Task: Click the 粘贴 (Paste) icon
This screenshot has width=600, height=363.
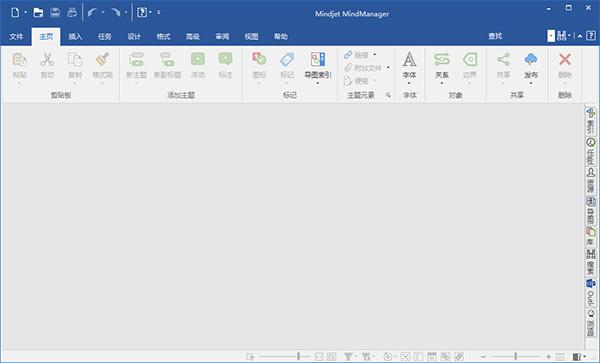Action: 20,60
